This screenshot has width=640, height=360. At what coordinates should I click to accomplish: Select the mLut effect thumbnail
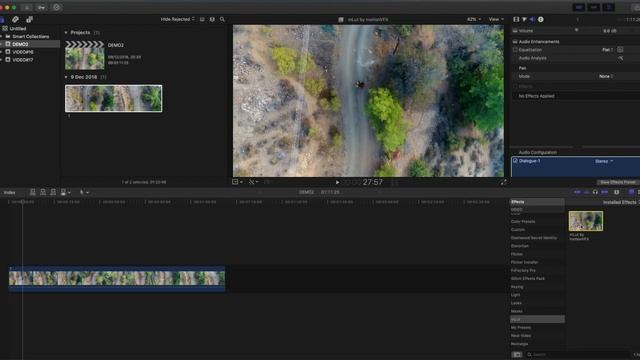click(x=586, y=221)
